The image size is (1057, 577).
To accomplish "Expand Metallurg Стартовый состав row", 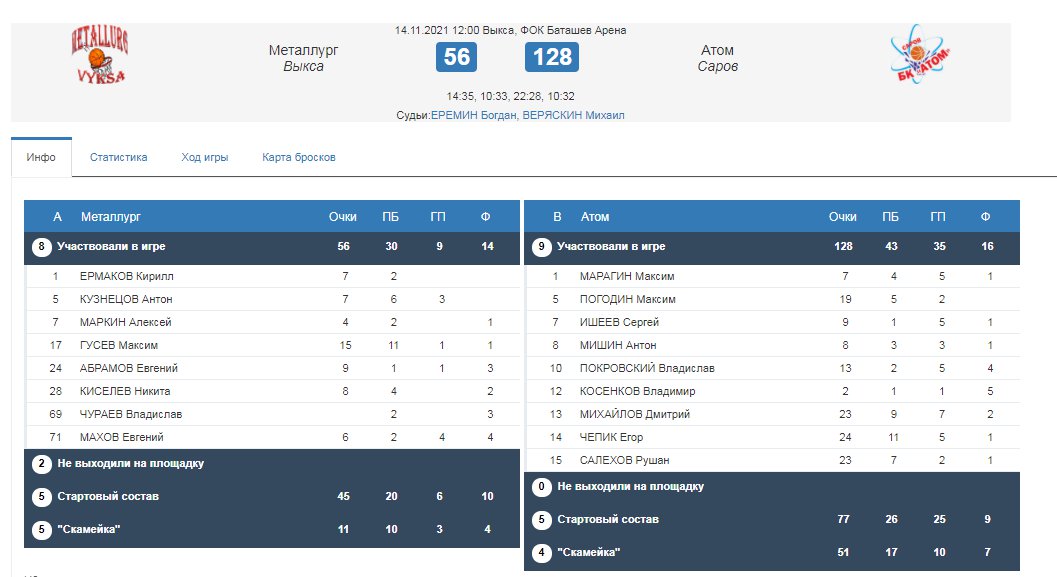I will coord(108,496).
